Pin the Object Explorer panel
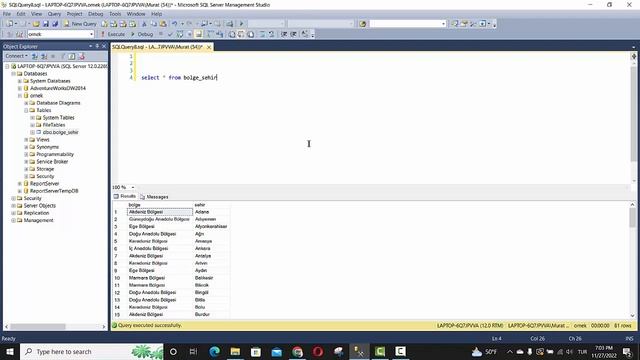 [x=97, y=46]
